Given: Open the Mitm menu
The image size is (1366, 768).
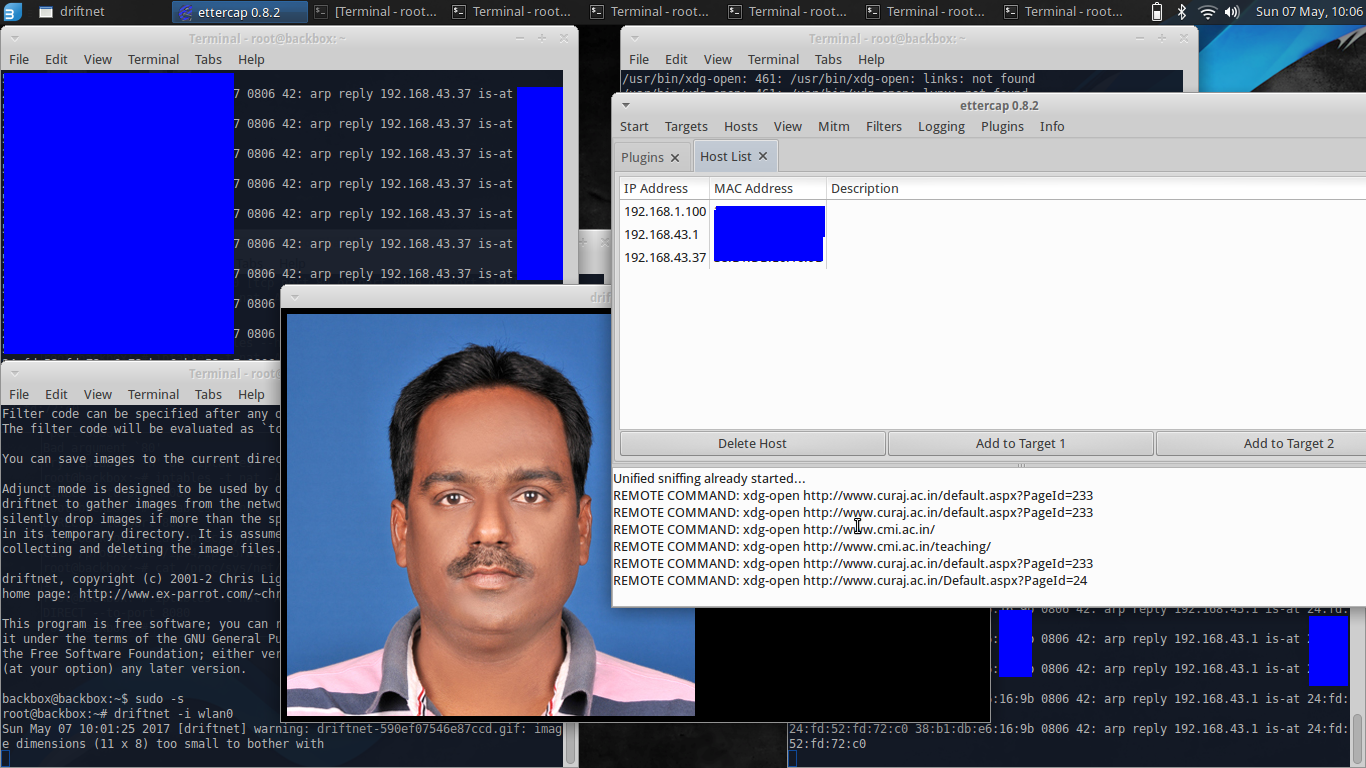Looking at the screenshot, I should point(834,127).
